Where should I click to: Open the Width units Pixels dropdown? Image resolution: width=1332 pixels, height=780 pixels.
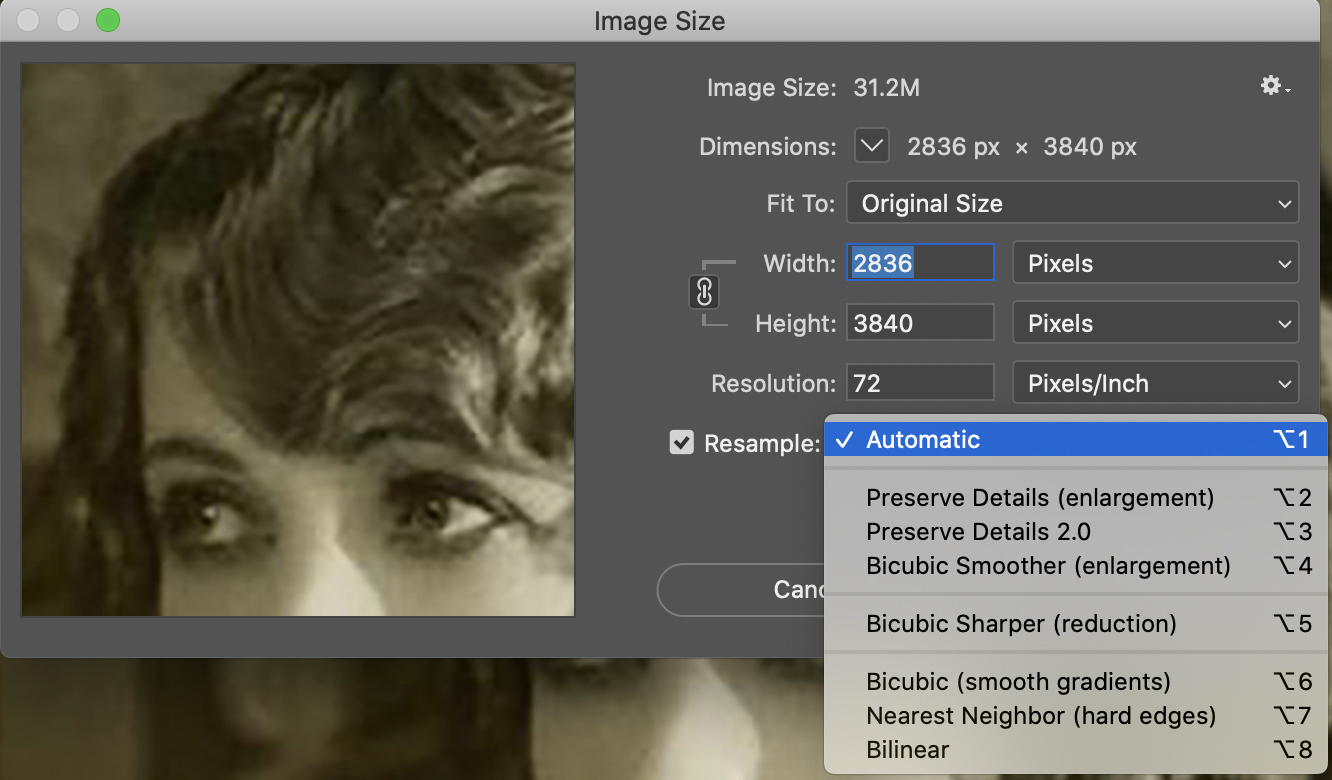(x=1155, y=263)
